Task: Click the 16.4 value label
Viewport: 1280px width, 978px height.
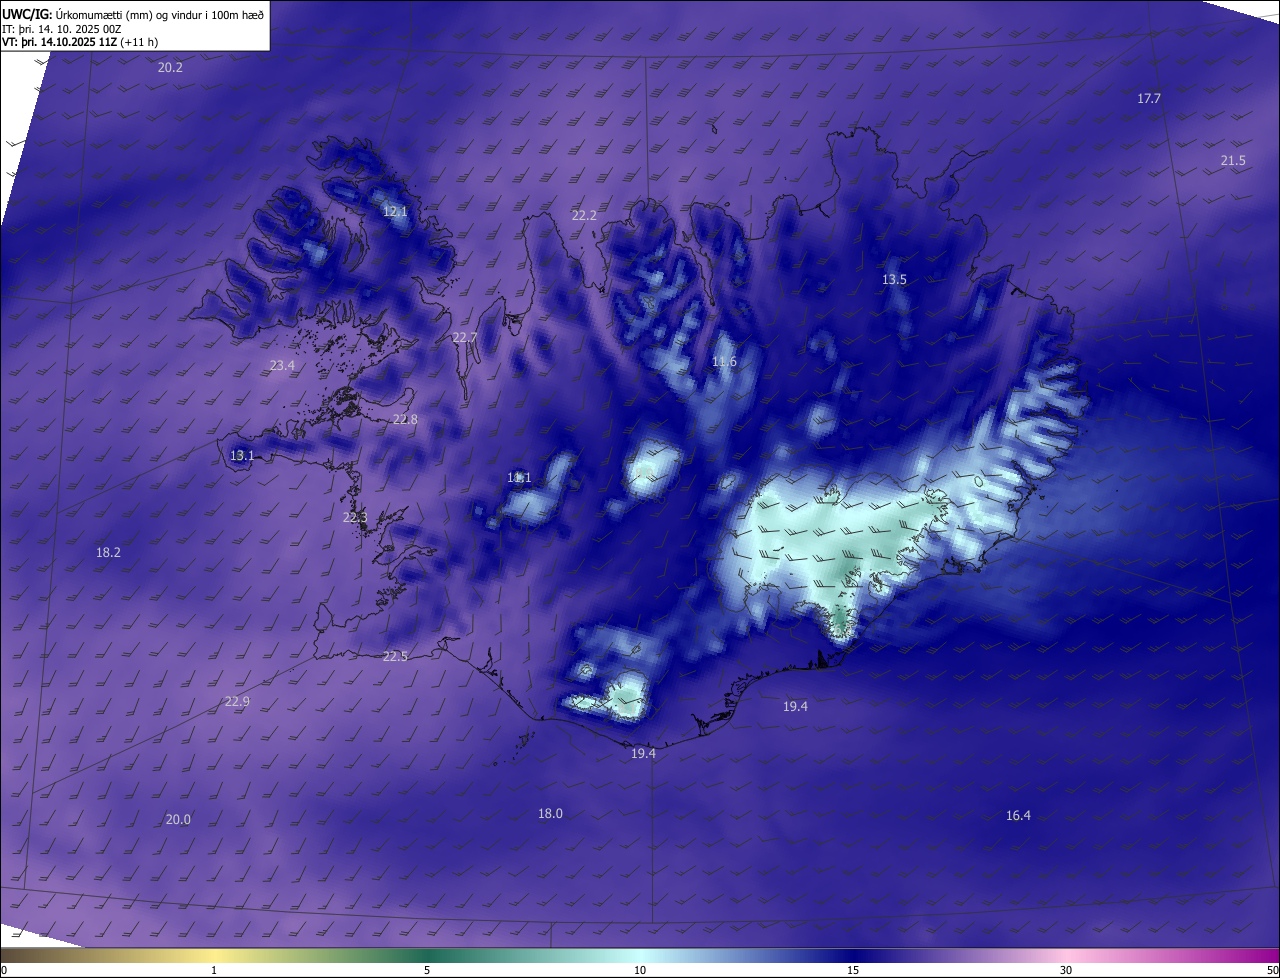Action: 1018,816
